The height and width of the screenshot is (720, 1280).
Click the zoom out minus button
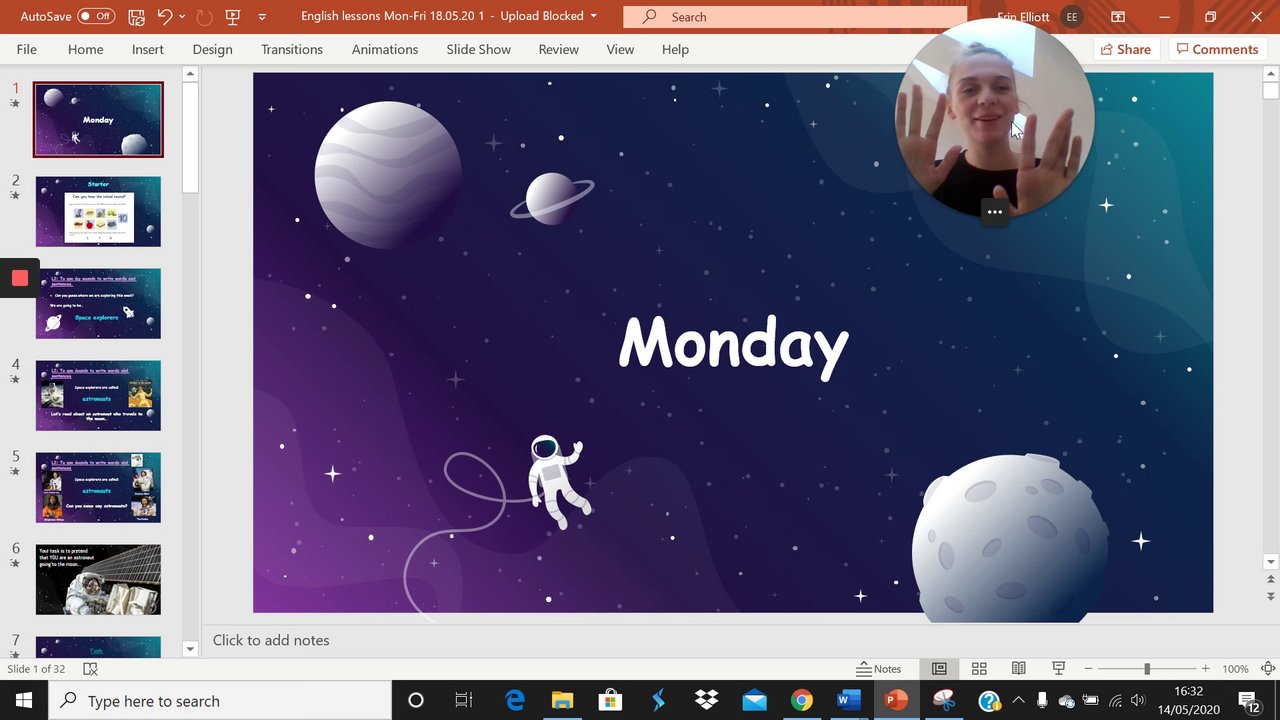tap(1088, 669)
